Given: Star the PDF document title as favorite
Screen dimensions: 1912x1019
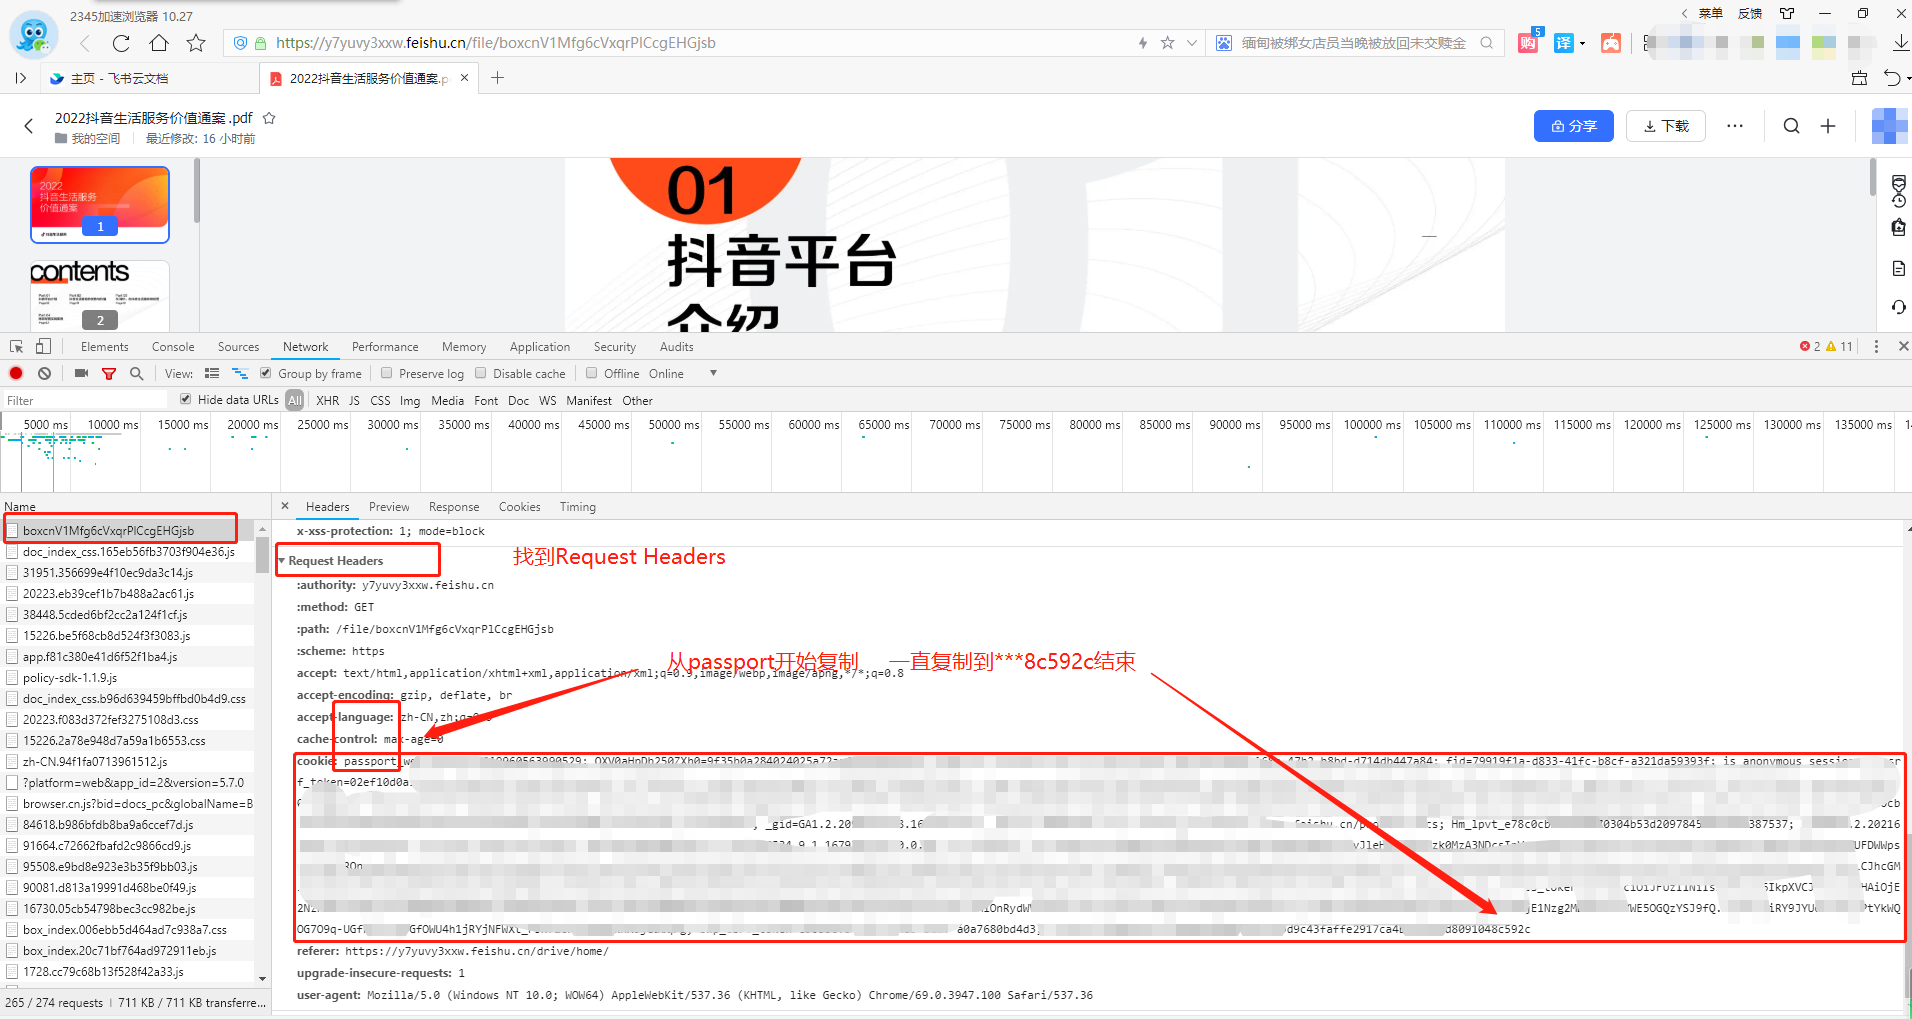Looking at the screenshot, I should [x=269, y=118].
